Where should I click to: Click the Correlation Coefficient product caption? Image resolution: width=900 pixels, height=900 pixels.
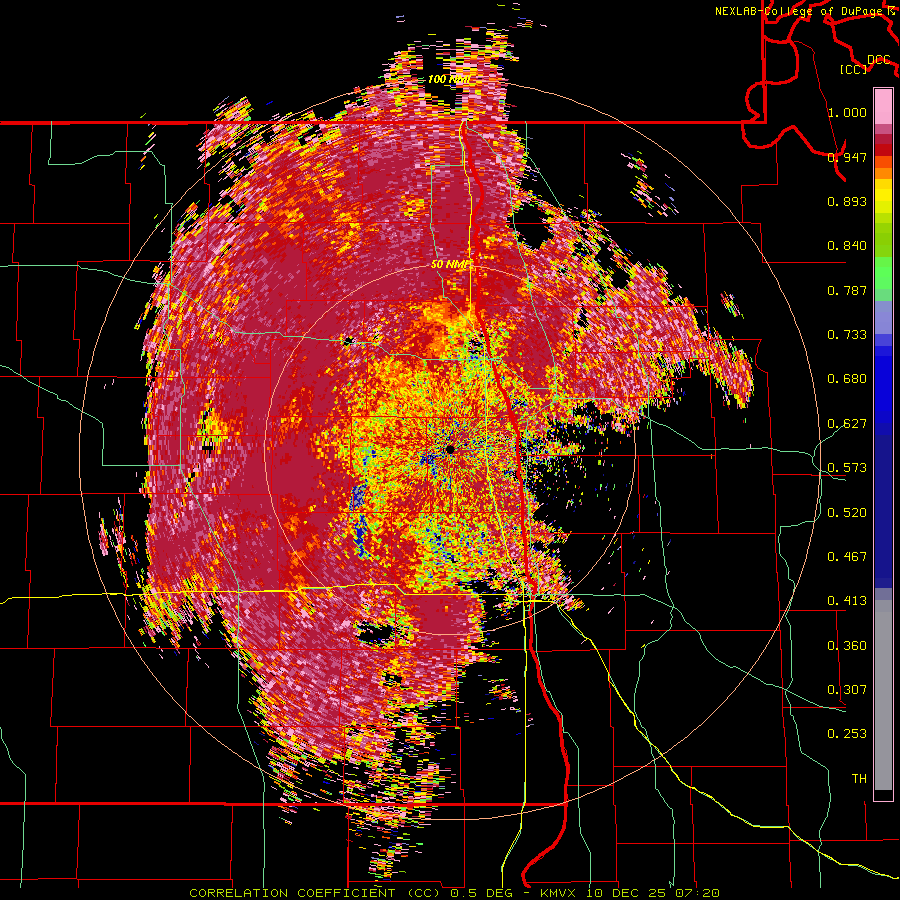(x=454, y=893)
